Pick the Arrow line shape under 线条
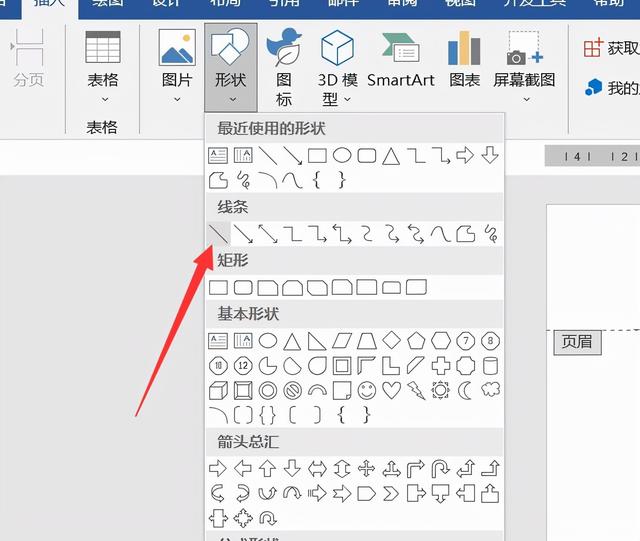This screenshot has width=640, height=541. pos(243,234)
